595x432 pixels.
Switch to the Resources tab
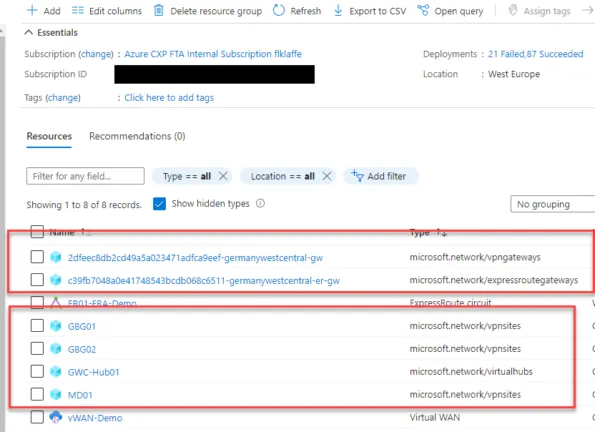(49, 136)
